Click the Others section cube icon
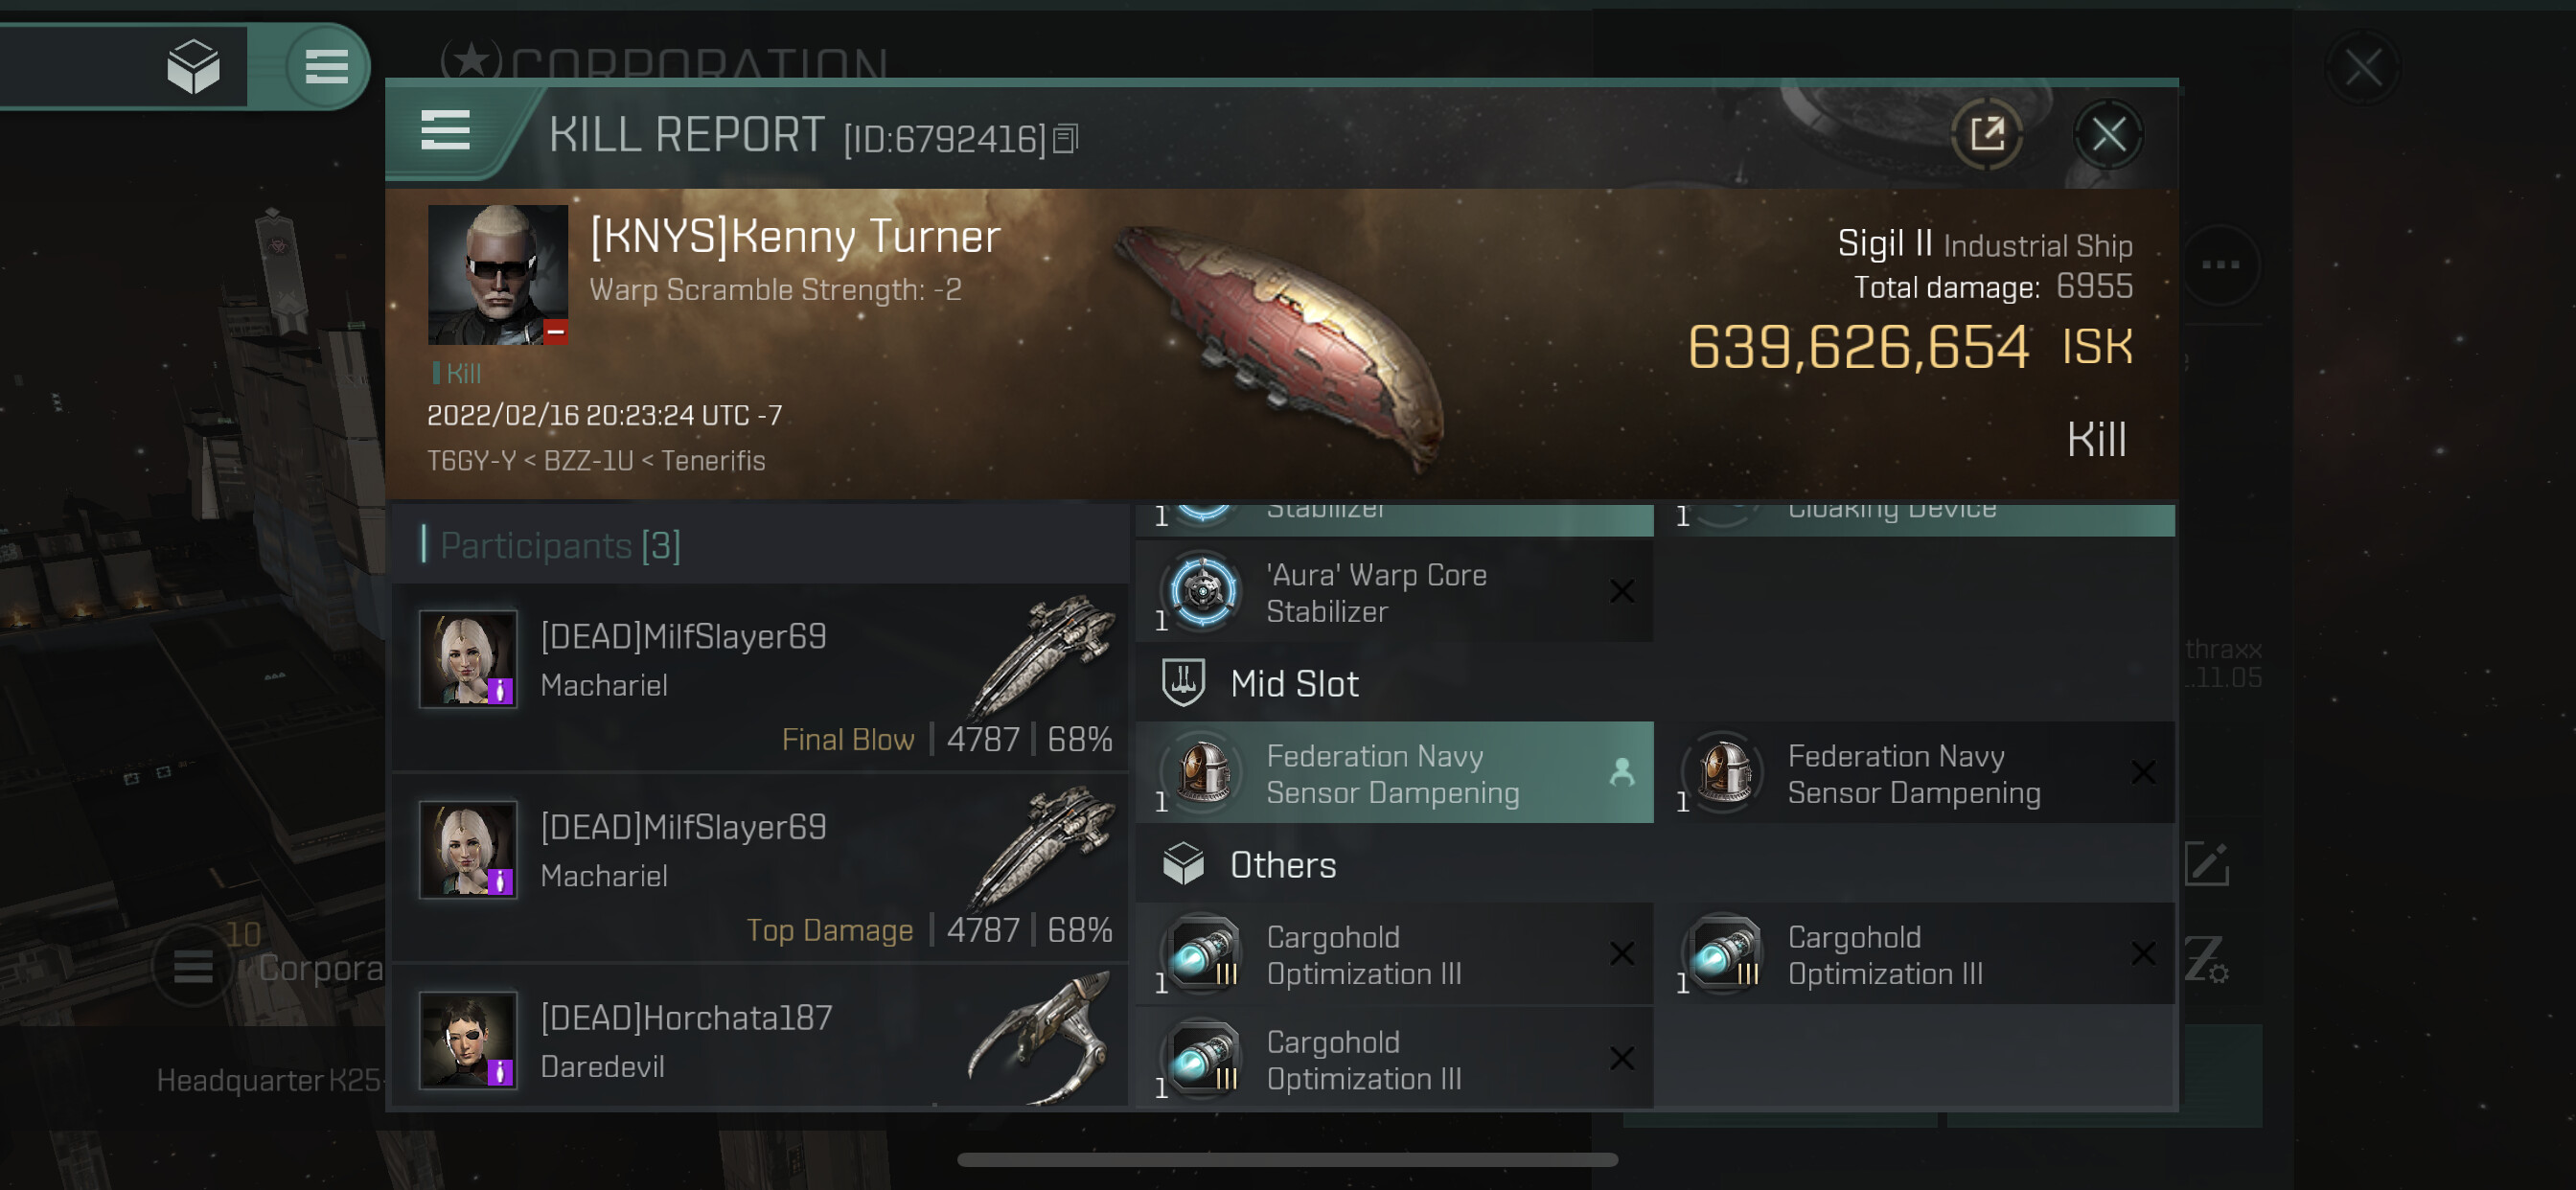Image resolution: width=2576 pixels, height=1190 pixels. point(1183,864)
